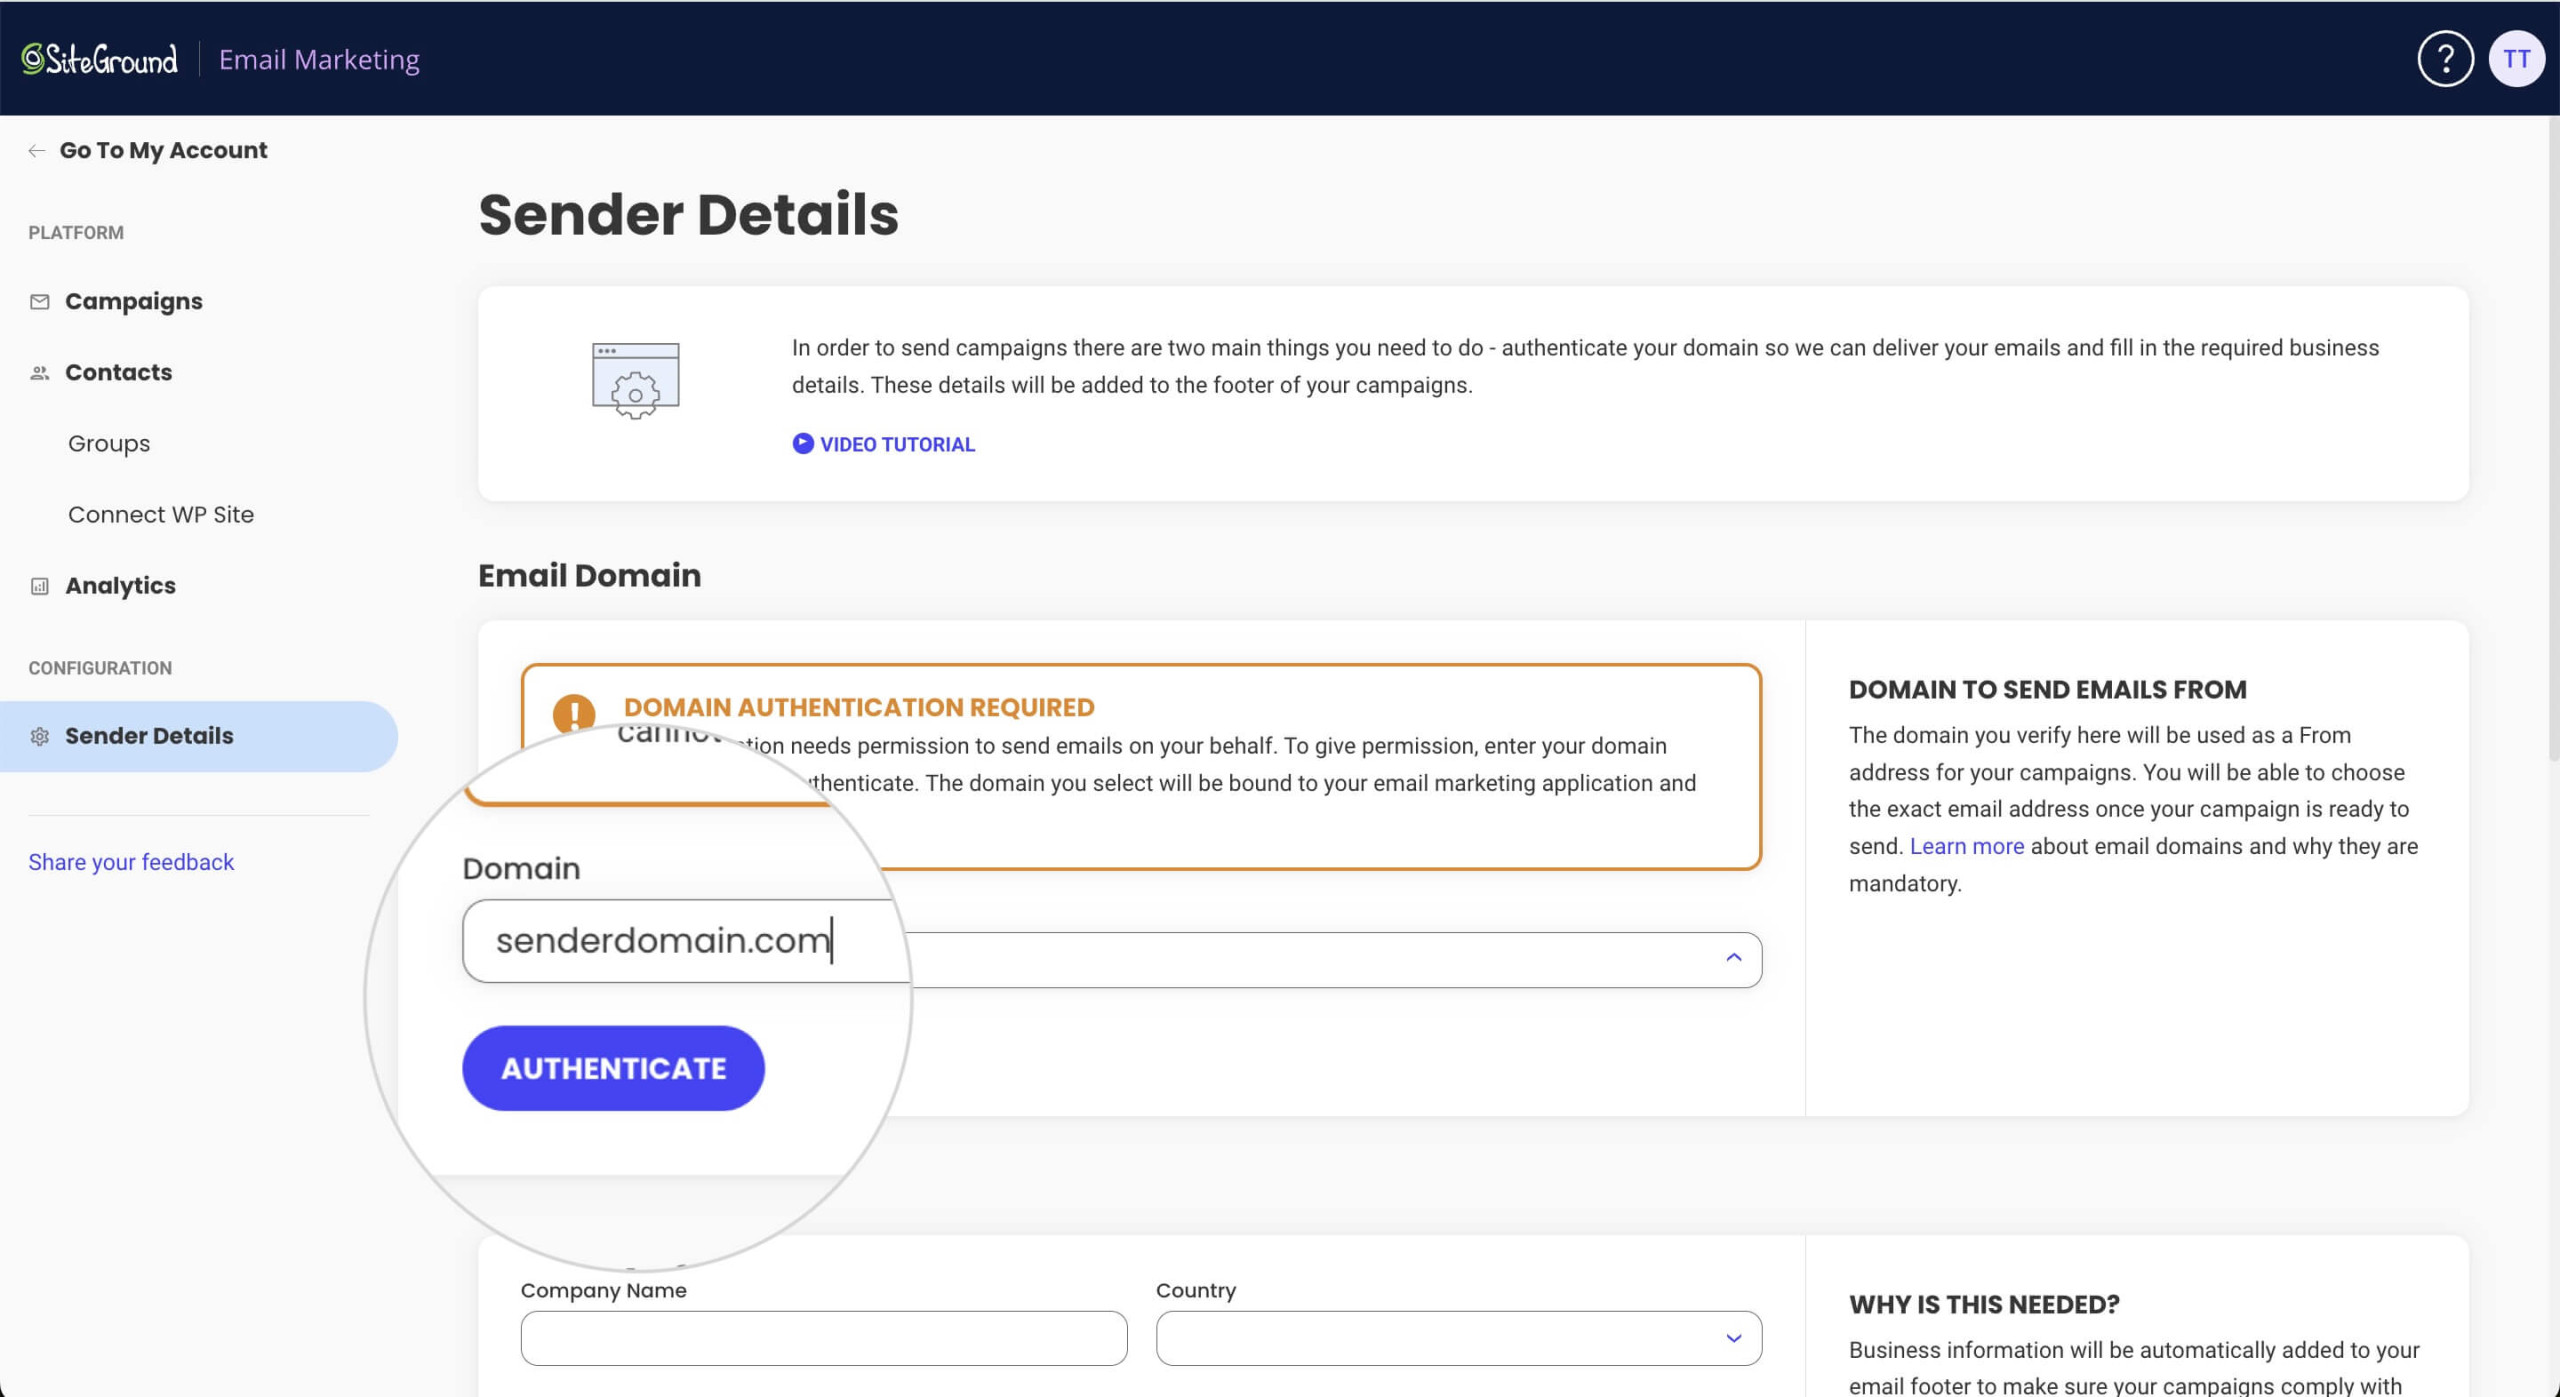Click the Groups submenu item
The height and width of the screenshot is (1397, 2560).
pyautogui.click(x=108, y=442)
